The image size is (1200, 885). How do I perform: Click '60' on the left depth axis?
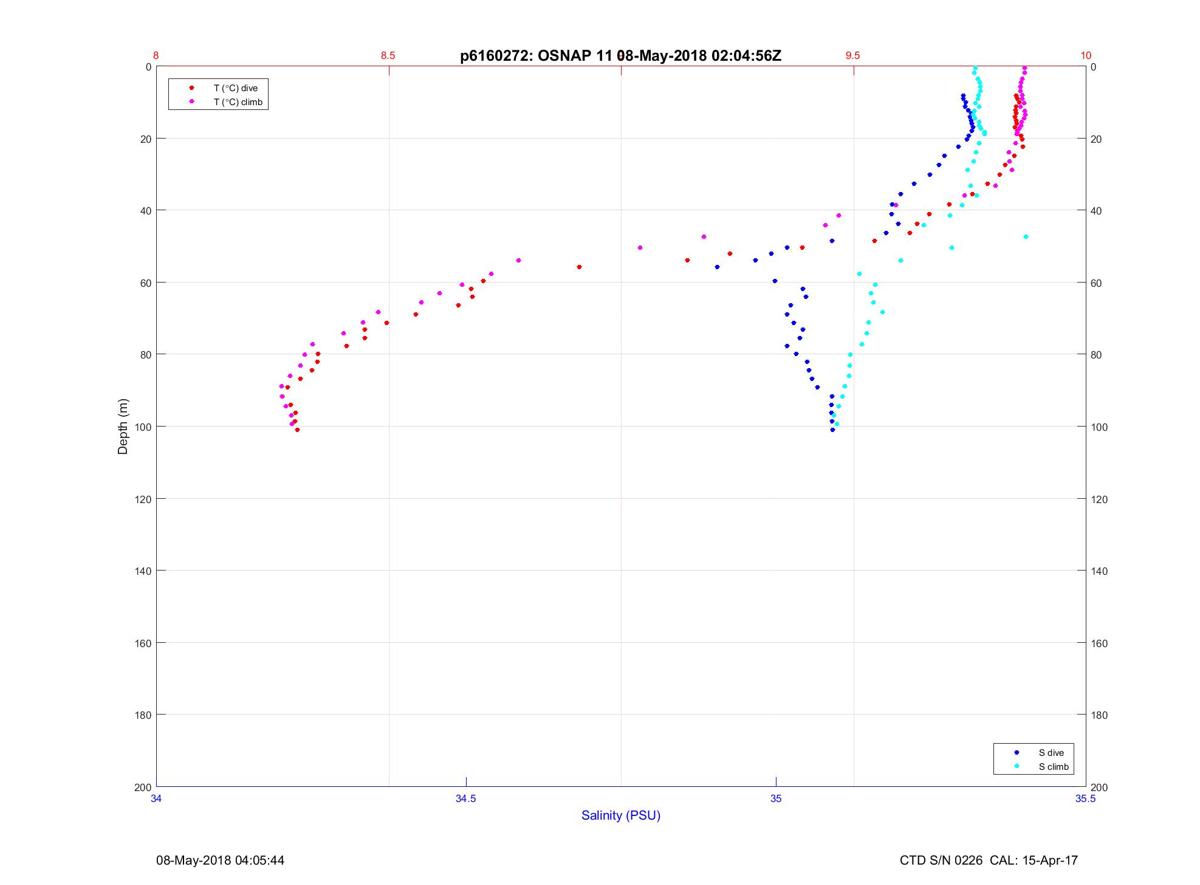pos(145,283)
